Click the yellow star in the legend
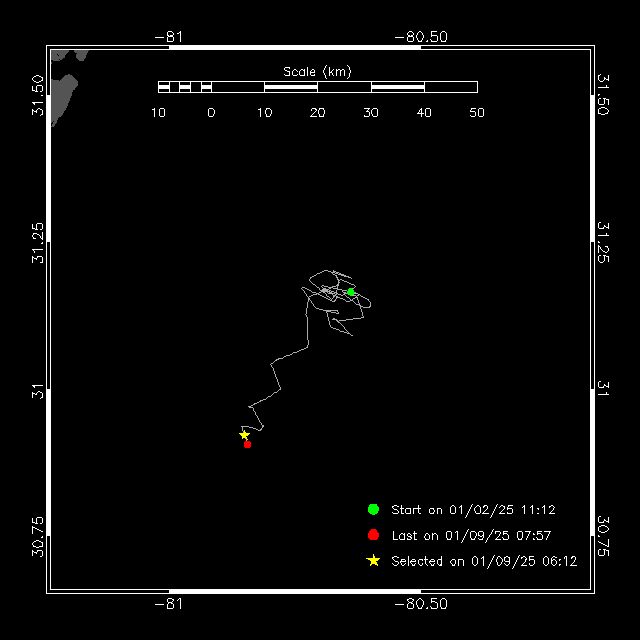 373,561
